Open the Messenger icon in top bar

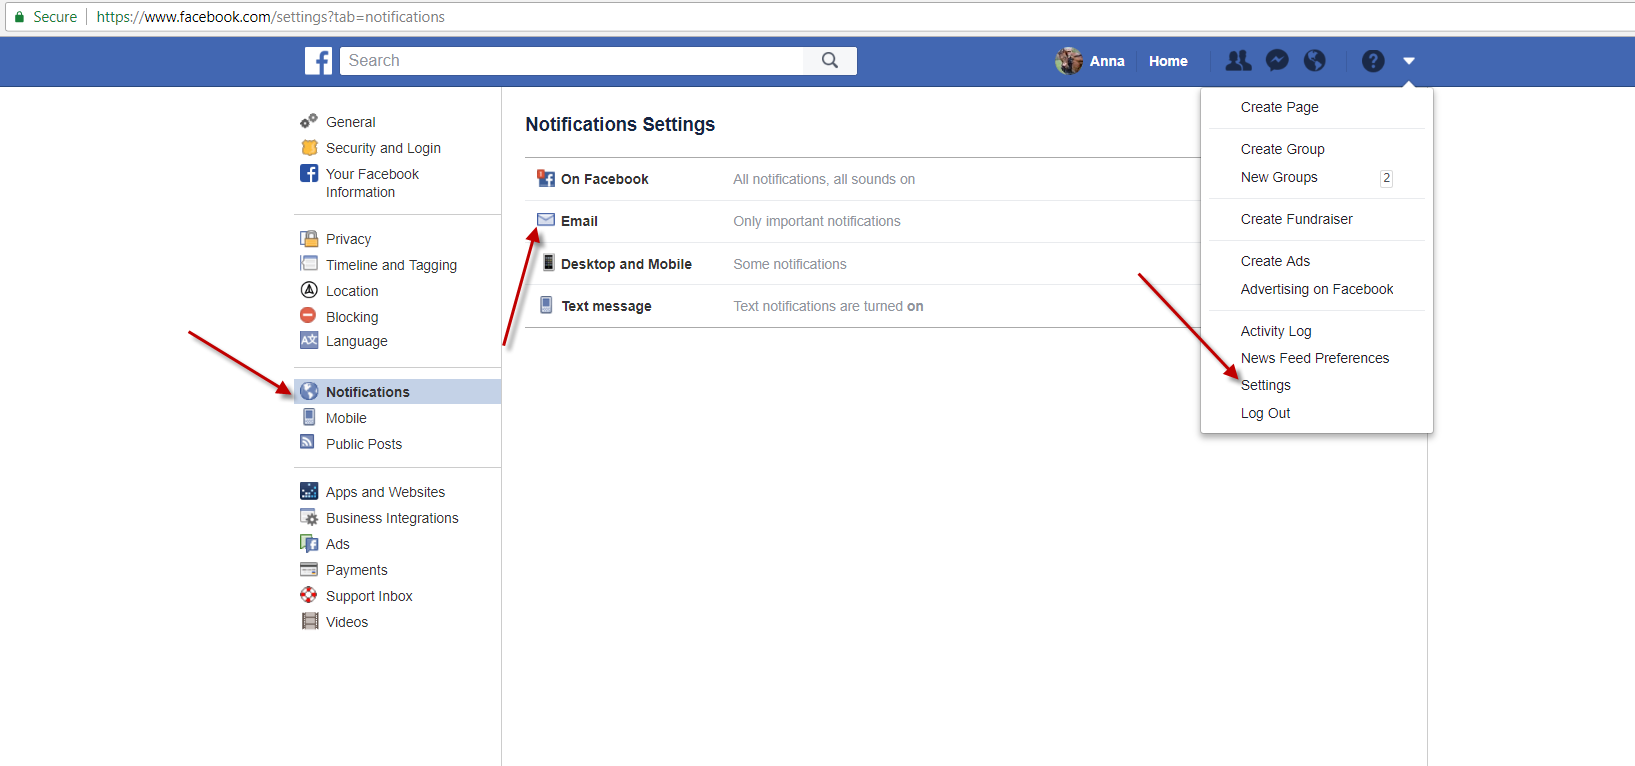click(1277, 61)
